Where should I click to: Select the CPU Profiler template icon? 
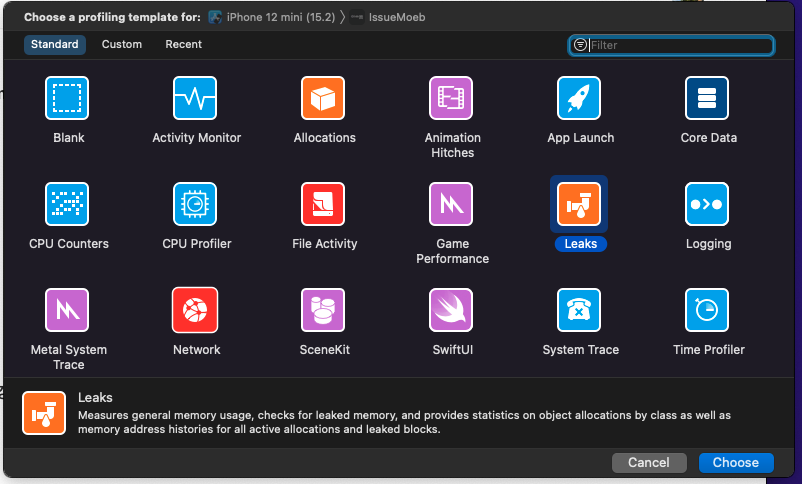[x=195, y=204]
